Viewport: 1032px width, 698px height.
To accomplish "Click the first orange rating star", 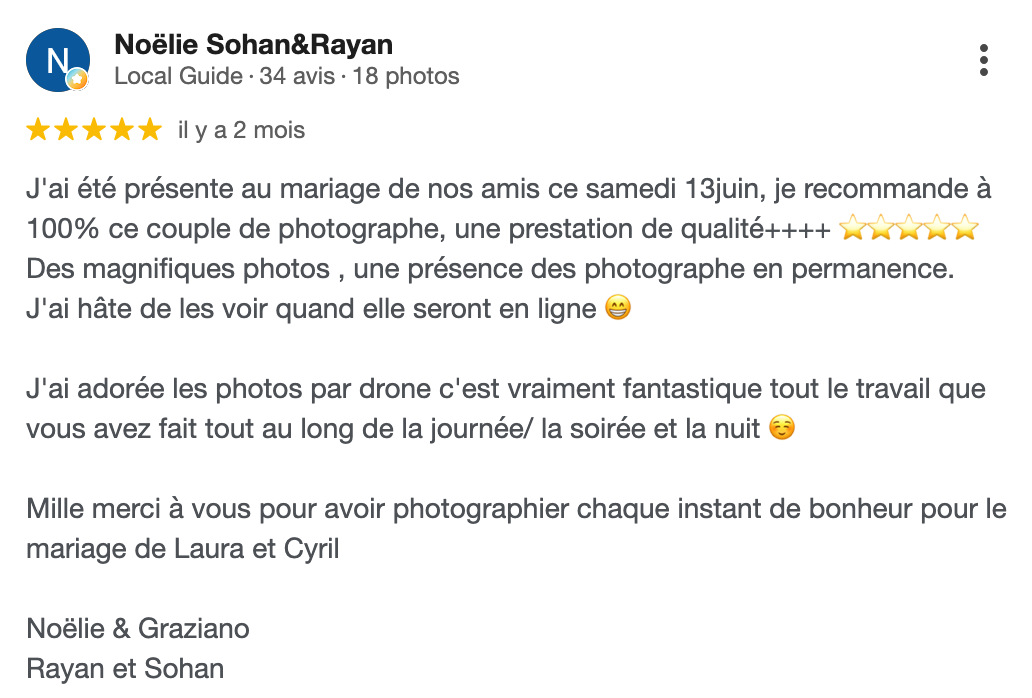I will pyautogui.click(x=38, y=130).
